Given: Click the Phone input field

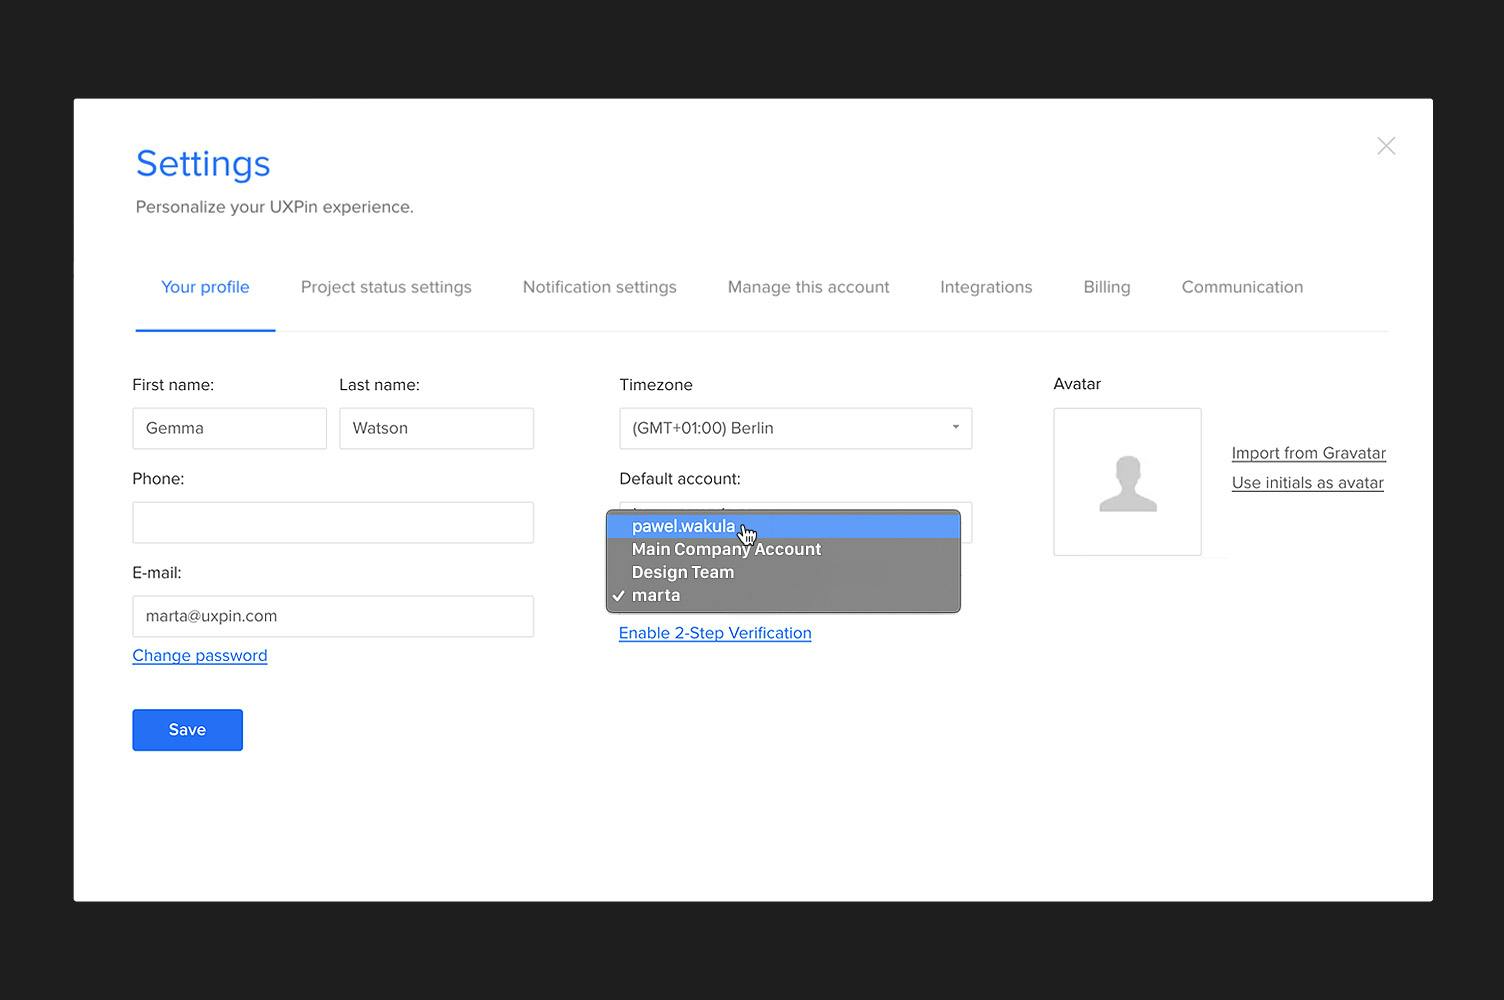Looking at the screenshot, I should pos(332,521).
